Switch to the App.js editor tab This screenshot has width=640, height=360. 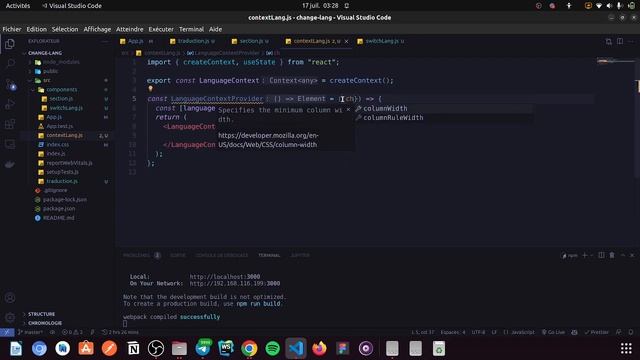pyautogui.click(x=136, y=41)
